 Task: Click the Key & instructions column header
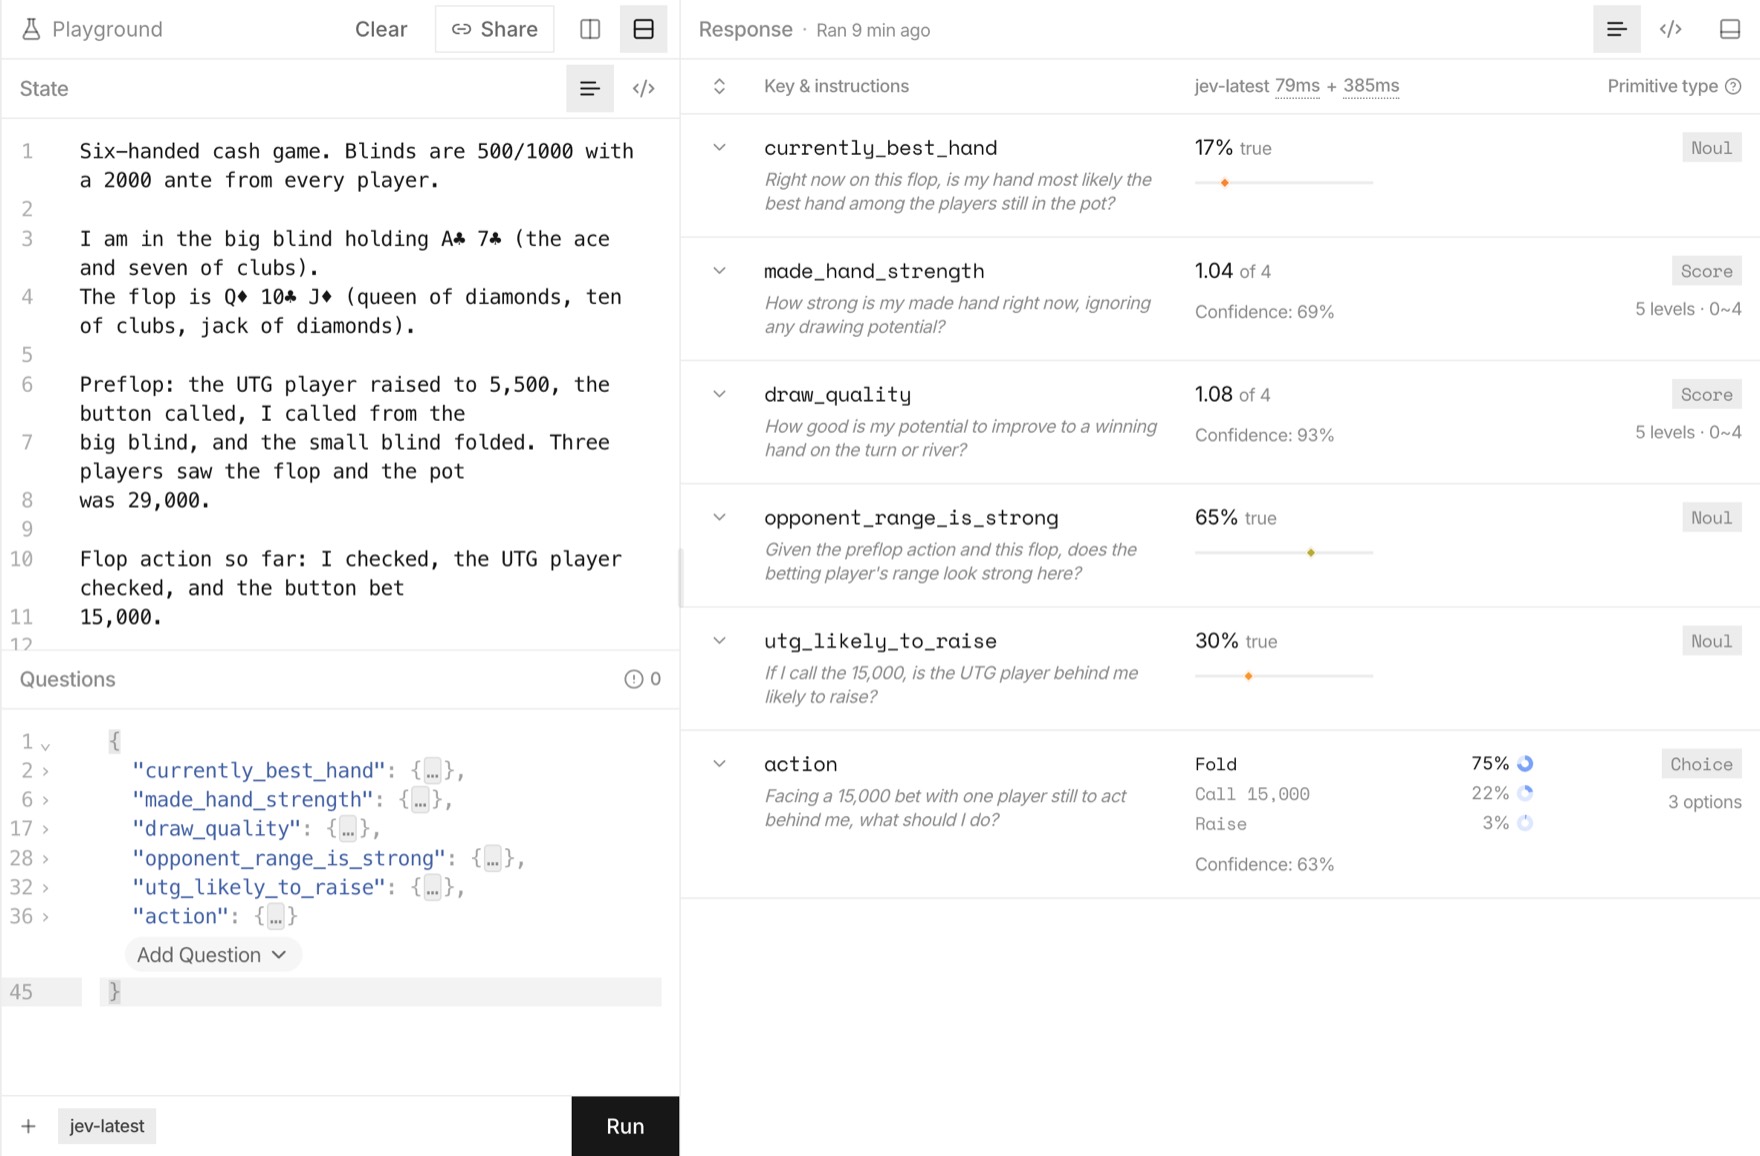click(x=836, y=86)
